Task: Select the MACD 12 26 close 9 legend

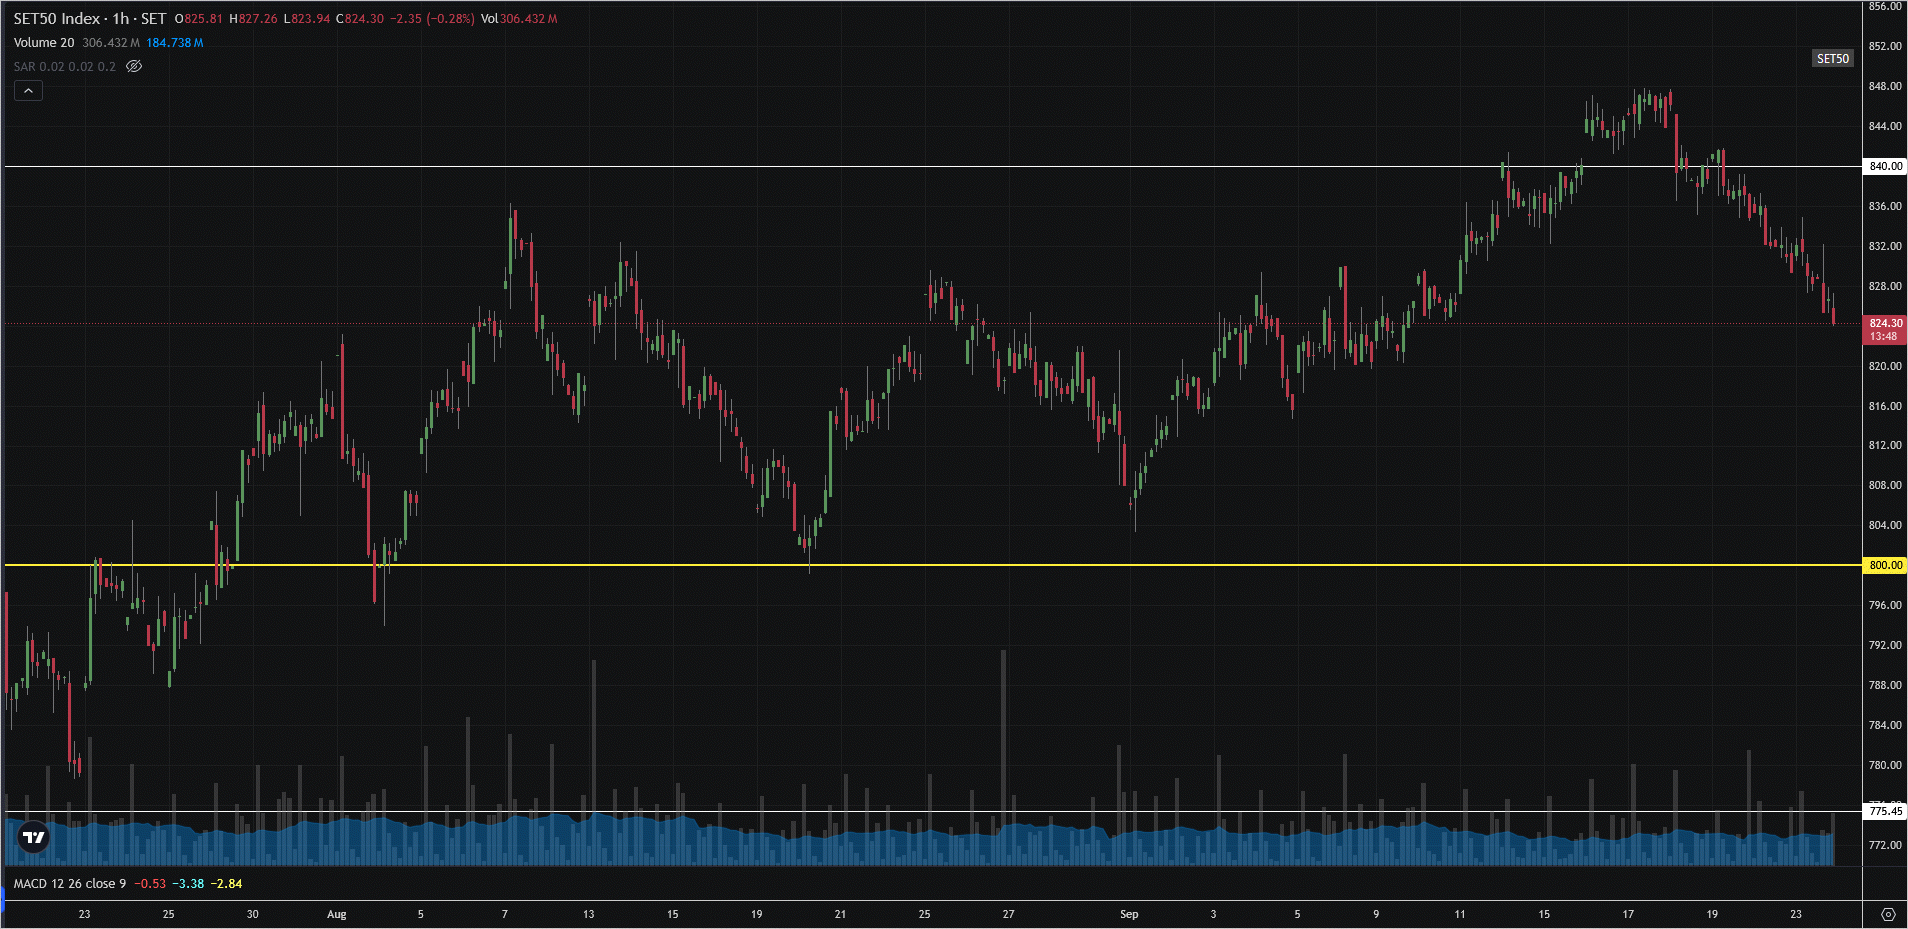Action: point(70,884)
